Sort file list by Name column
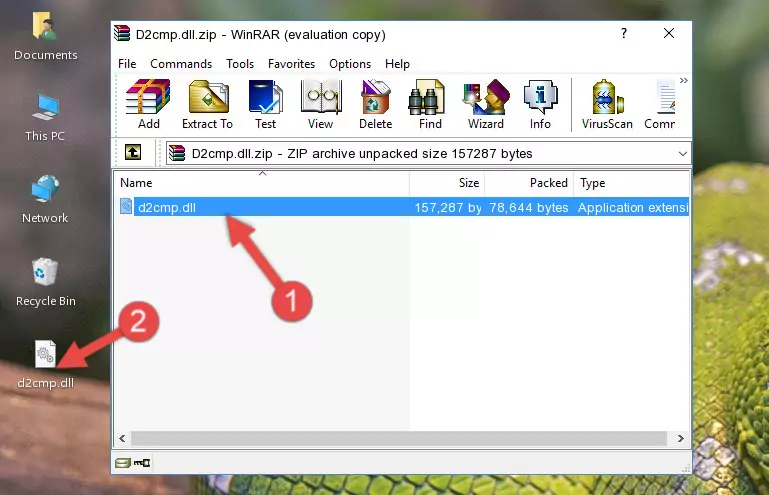The image size is (769, 495). point(262,183)
